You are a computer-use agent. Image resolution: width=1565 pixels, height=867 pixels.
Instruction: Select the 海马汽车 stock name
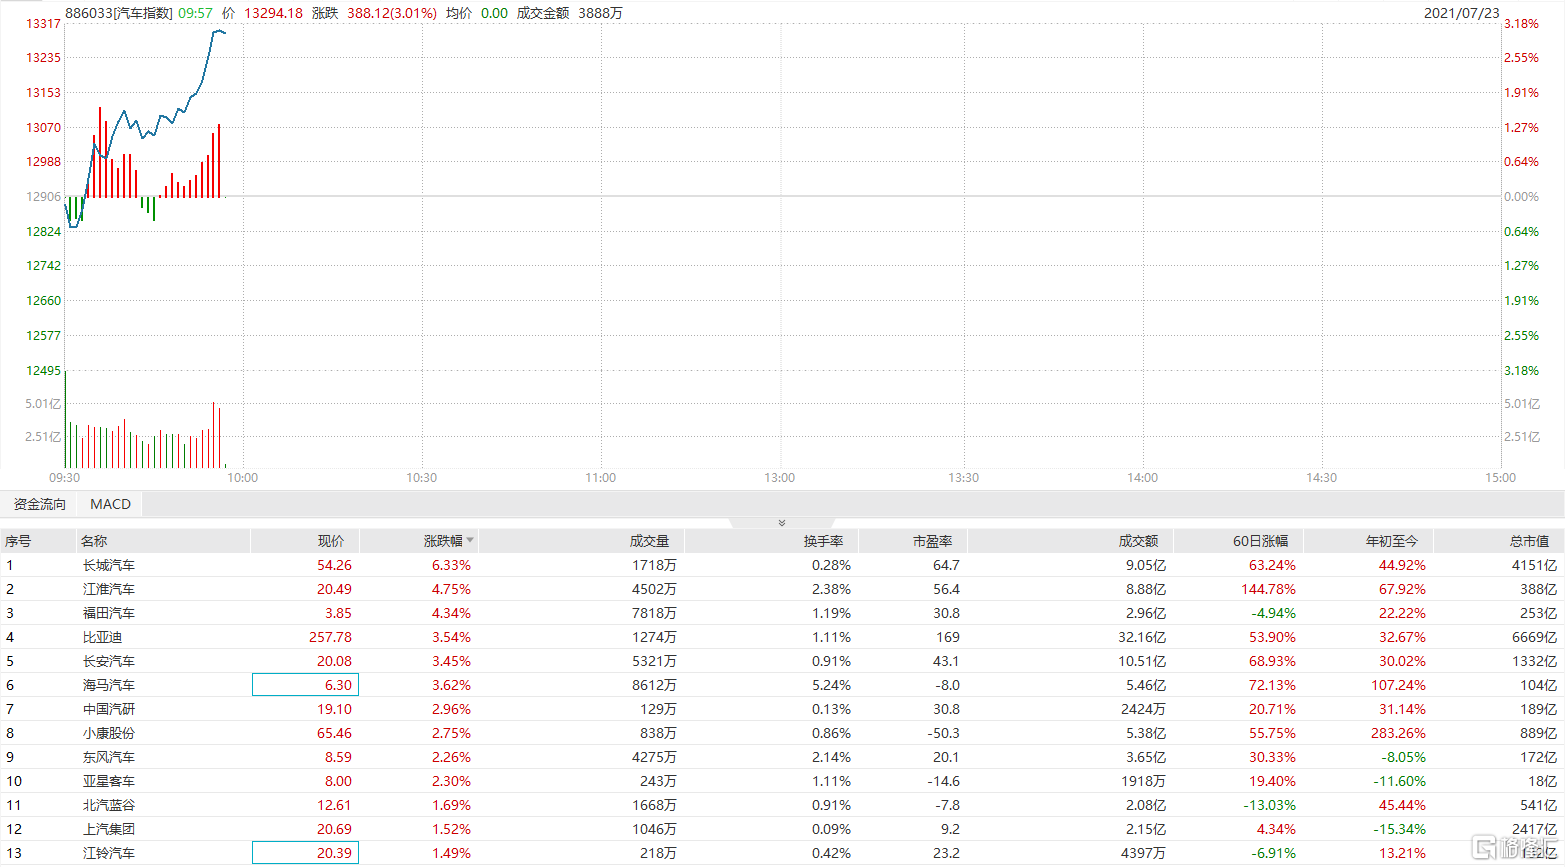(108, 685)
